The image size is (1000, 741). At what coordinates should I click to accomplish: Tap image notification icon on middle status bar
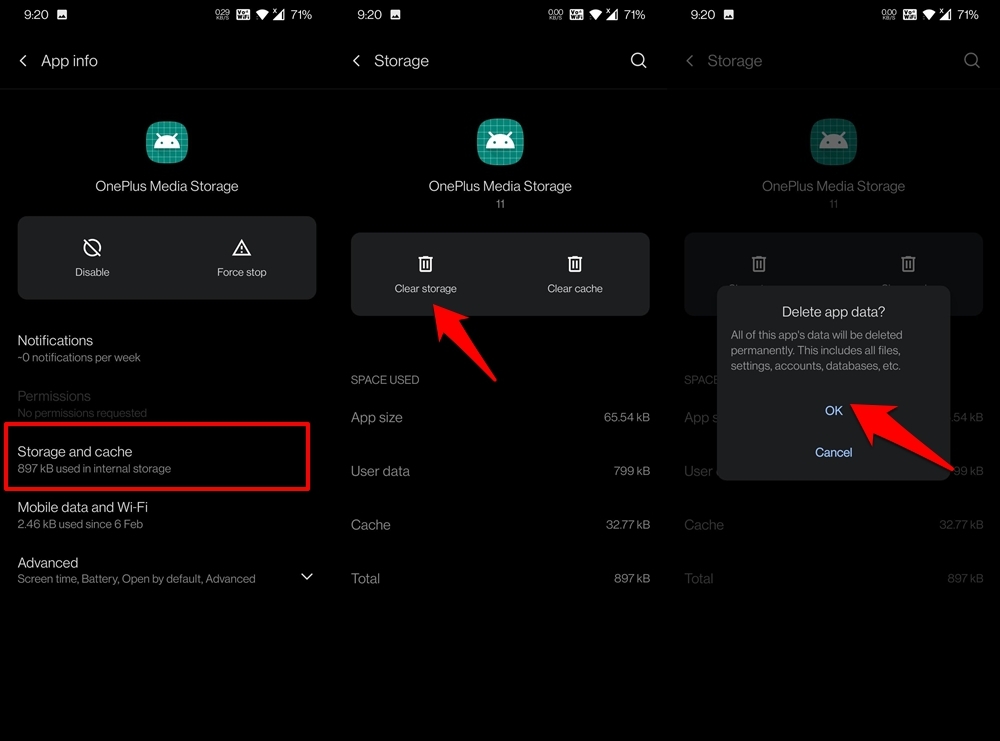point(395,14)
